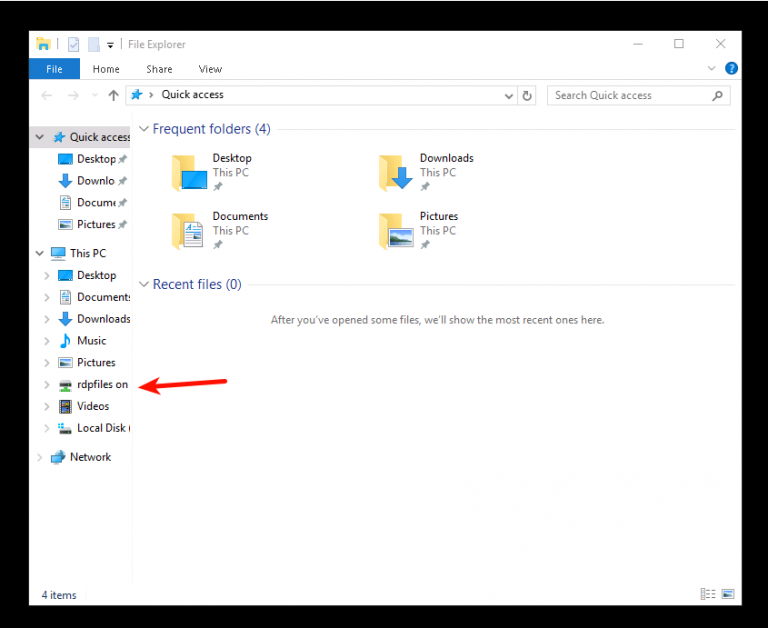The image size is (768, 628).
Task: Click the Search Quick access box
Action: point(638,96)
